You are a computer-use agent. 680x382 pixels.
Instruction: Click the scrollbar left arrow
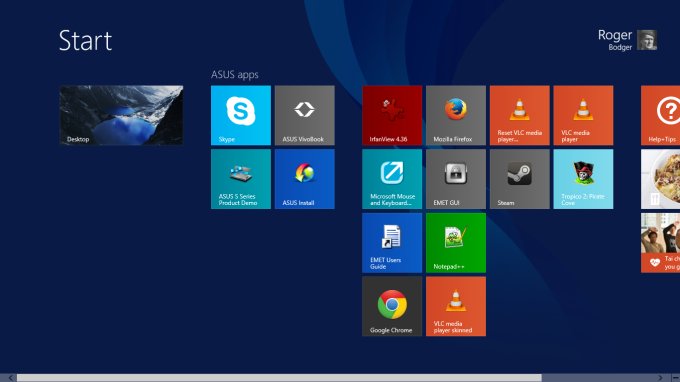pos(10,378)
